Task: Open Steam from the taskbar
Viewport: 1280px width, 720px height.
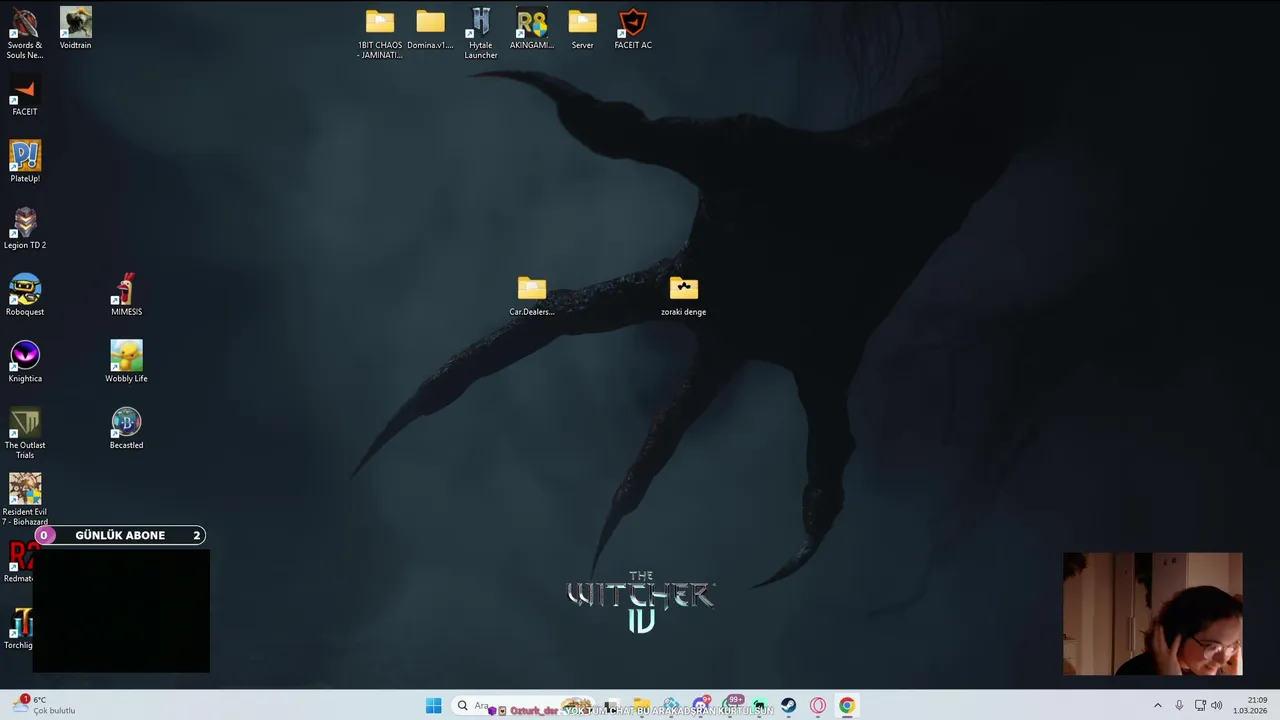Action: pos(789,706)
